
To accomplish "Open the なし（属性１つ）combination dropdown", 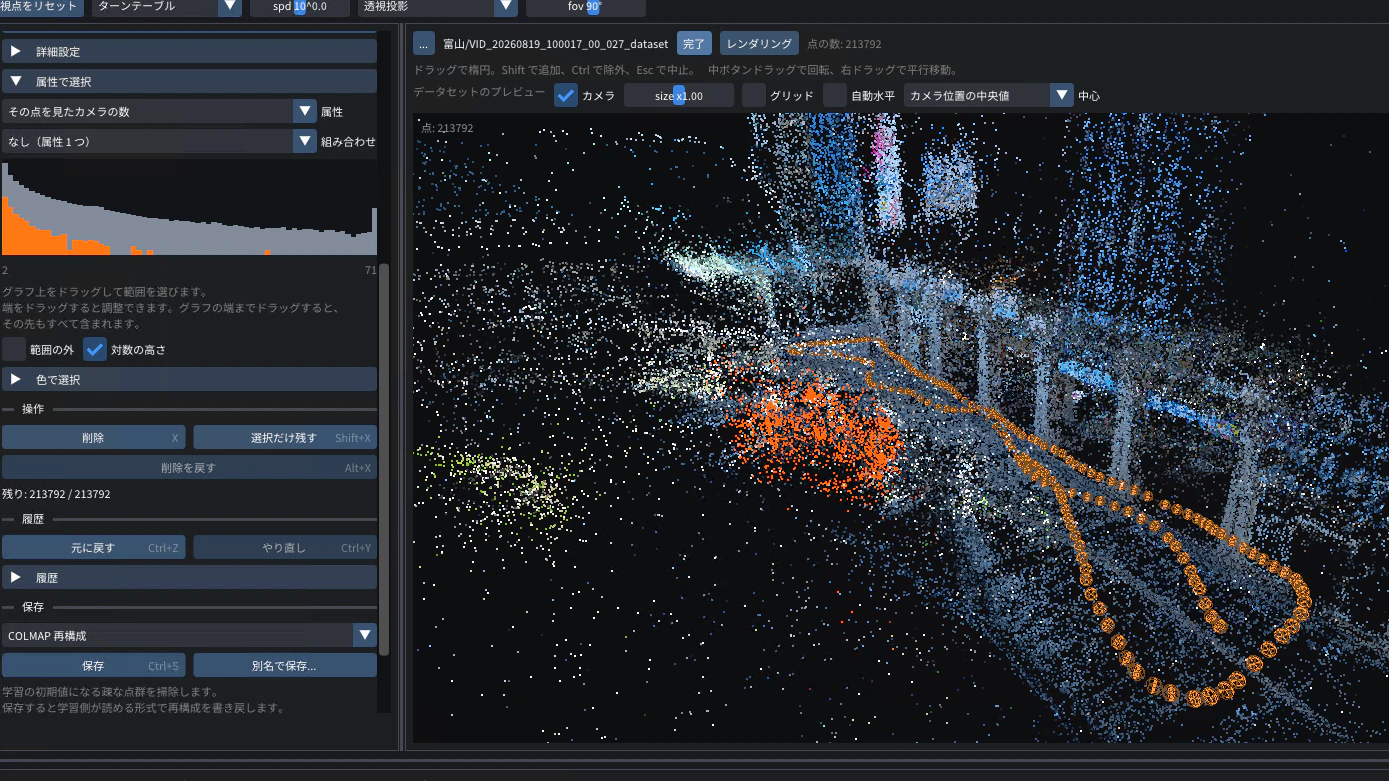I will point(159,141).
